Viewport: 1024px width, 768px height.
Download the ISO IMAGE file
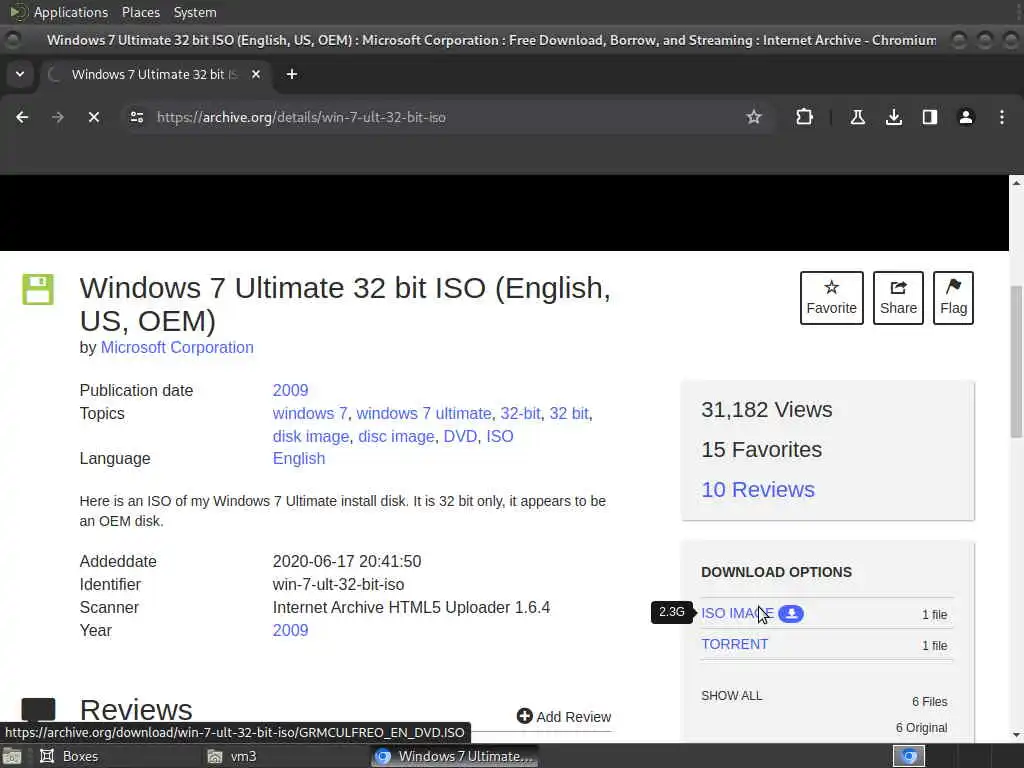pyautogui.click(x=737, y=613)
